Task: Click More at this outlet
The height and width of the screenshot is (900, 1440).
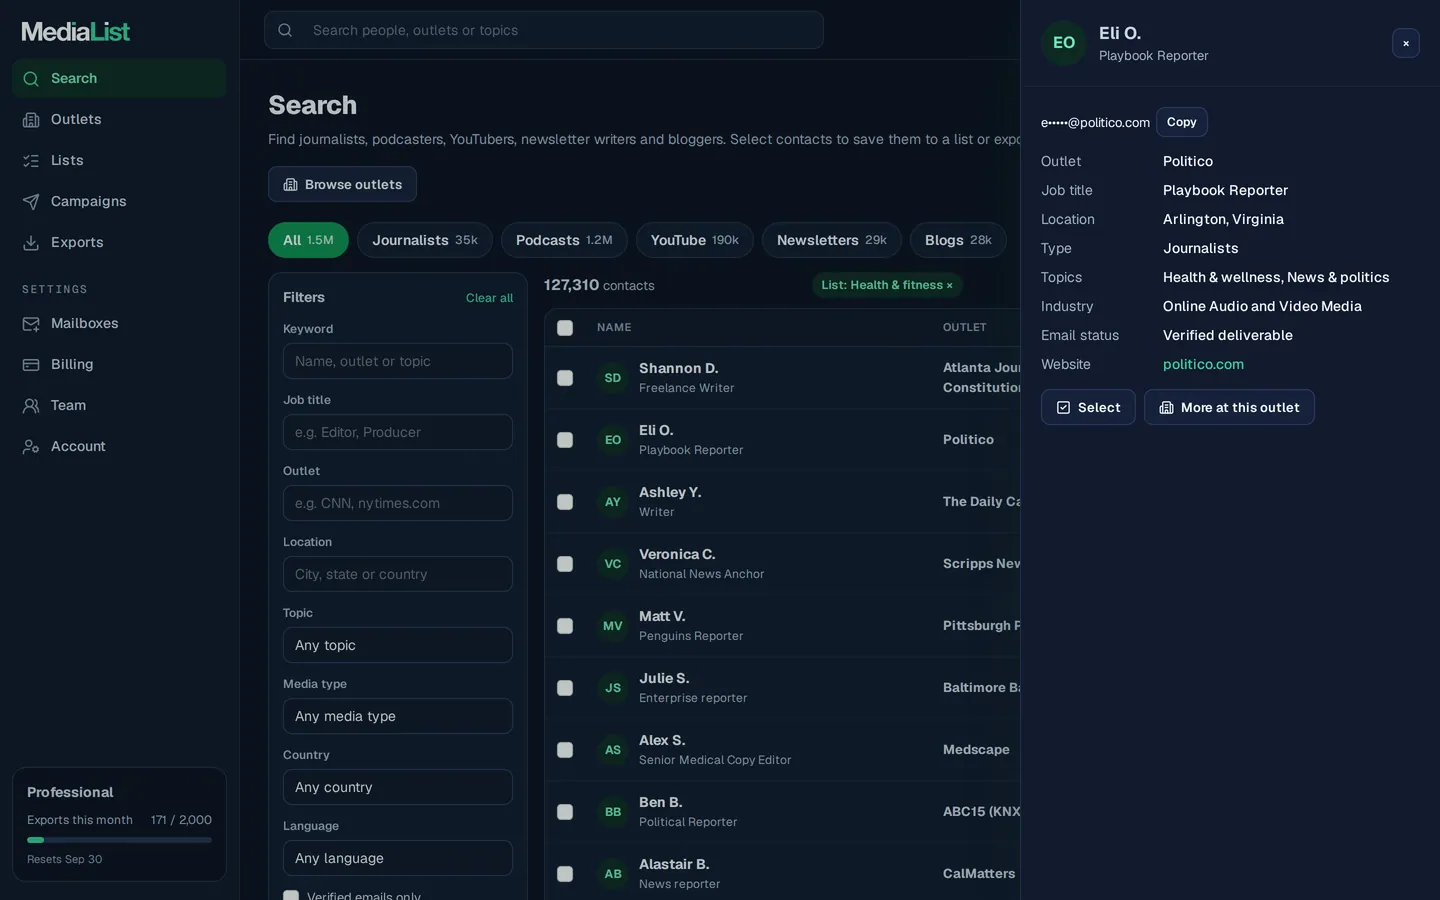Action: [x=1229, y=407]
